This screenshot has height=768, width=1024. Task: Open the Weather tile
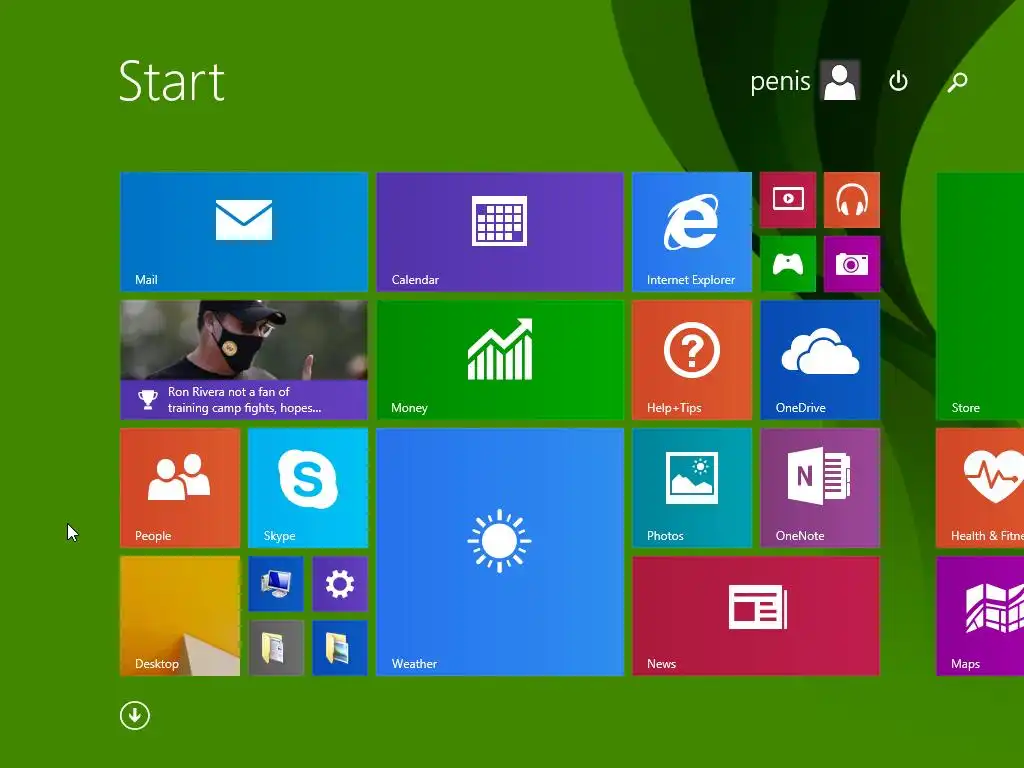[500, 552]
